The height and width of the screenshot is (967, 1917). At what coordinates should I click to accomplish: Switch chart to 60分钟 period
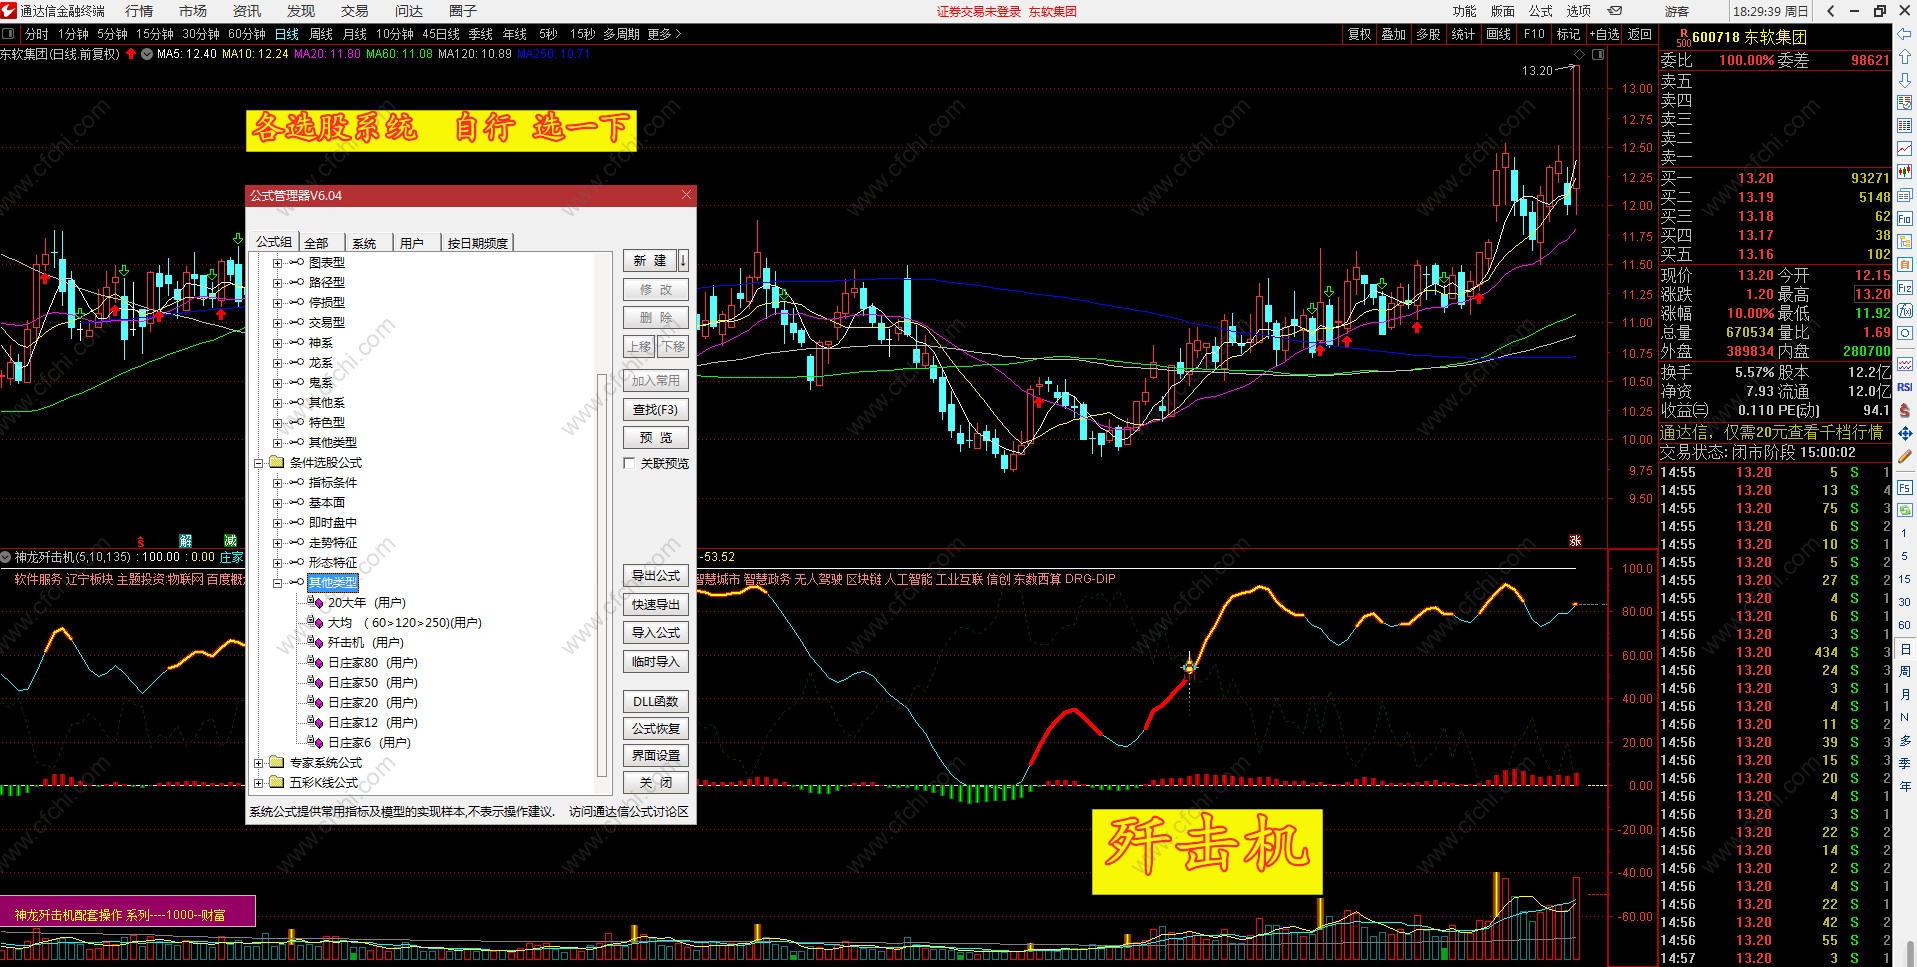click(x=247, y=34)
